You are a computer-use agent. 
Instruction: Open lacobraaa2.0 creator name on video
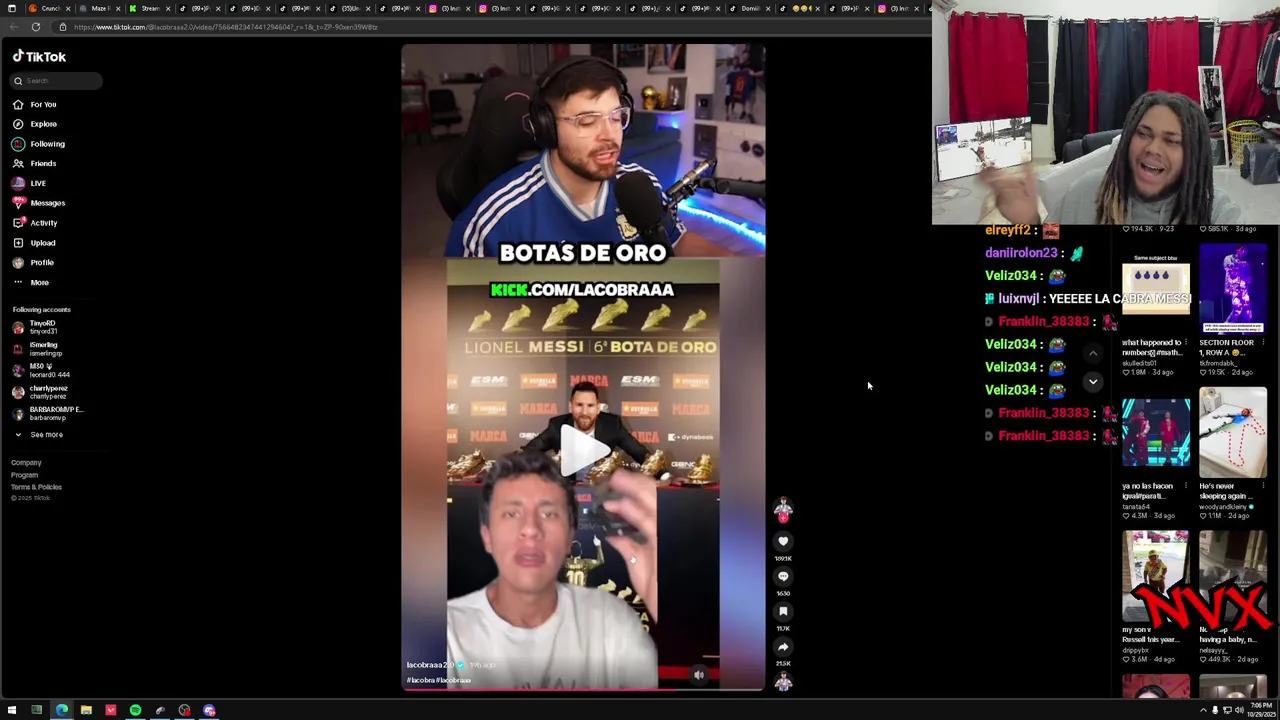(x=430, y=665)
